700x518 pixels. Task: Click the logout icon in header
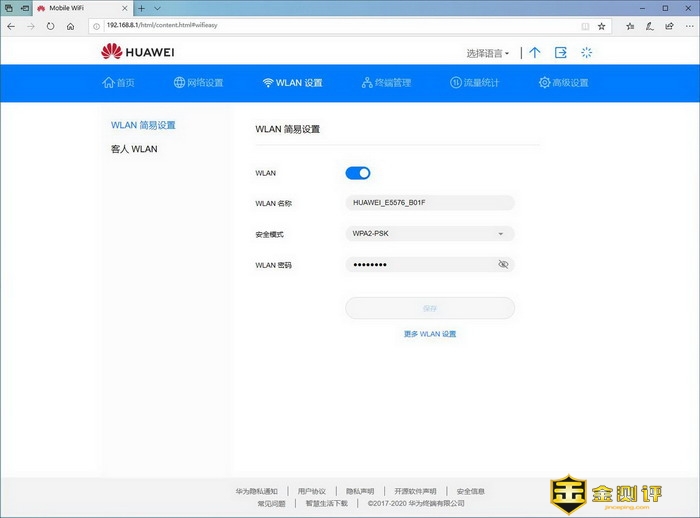click(x=561, y=52)
